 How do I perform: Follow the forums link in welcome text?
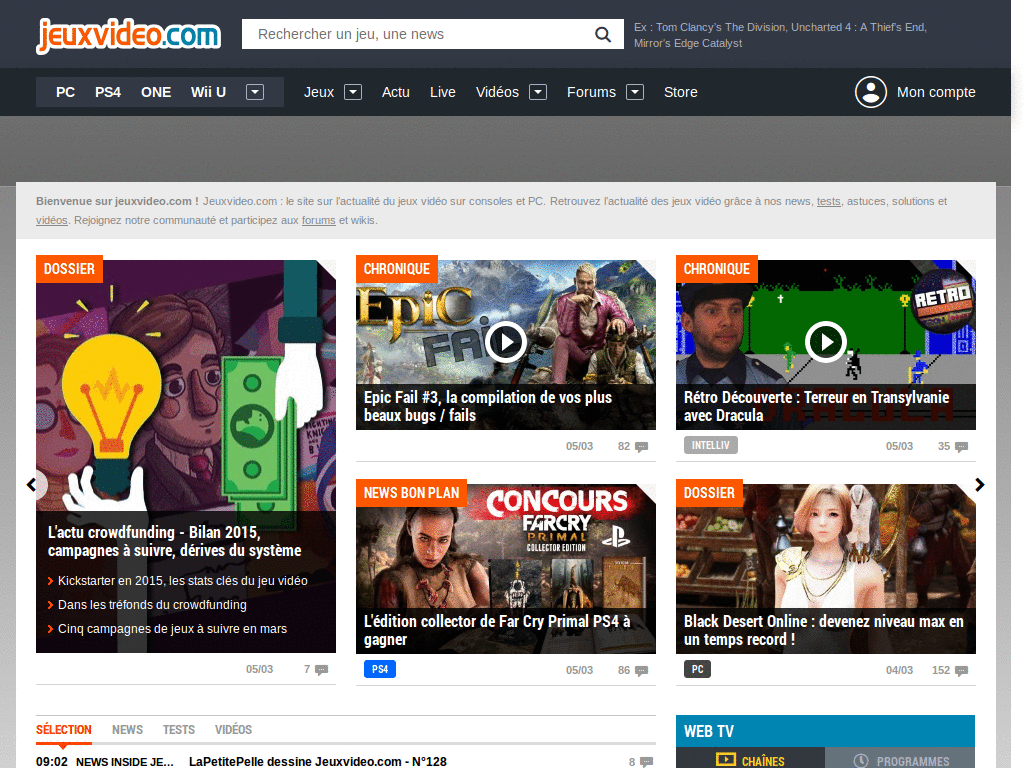pyautogui.click(x=318, y=220)
